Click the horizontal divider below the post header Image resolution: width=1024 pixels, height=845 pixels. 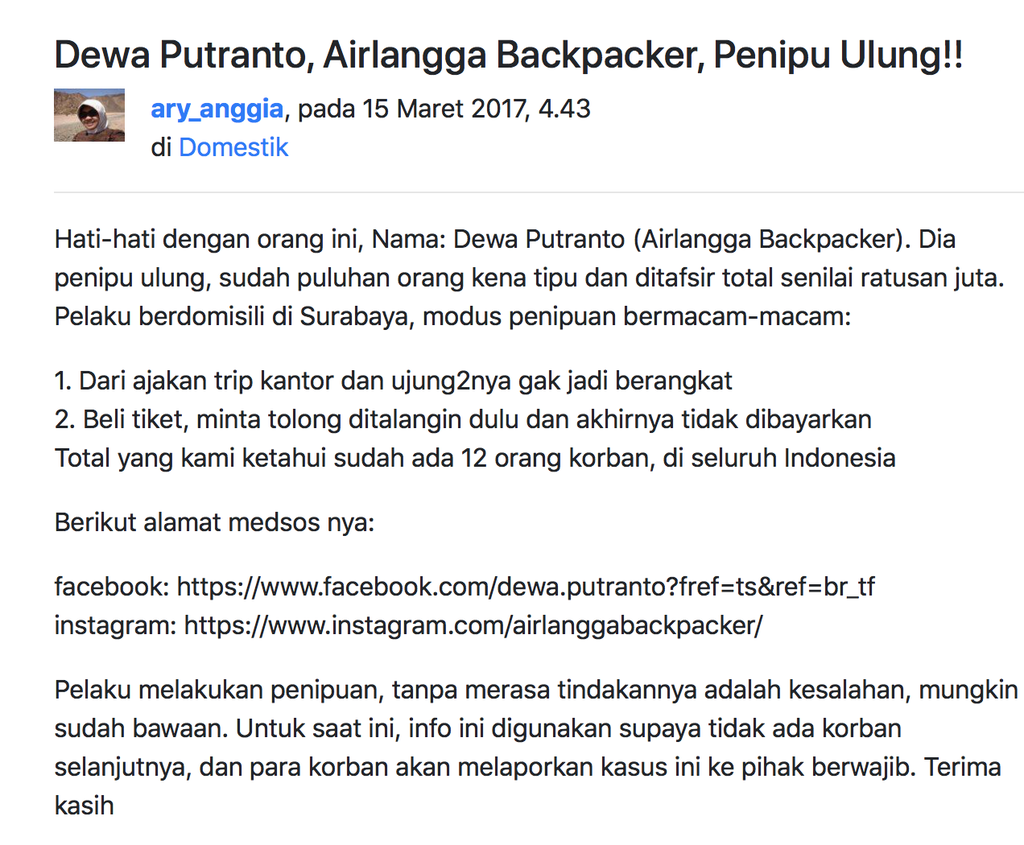click(x=539, y=193)
